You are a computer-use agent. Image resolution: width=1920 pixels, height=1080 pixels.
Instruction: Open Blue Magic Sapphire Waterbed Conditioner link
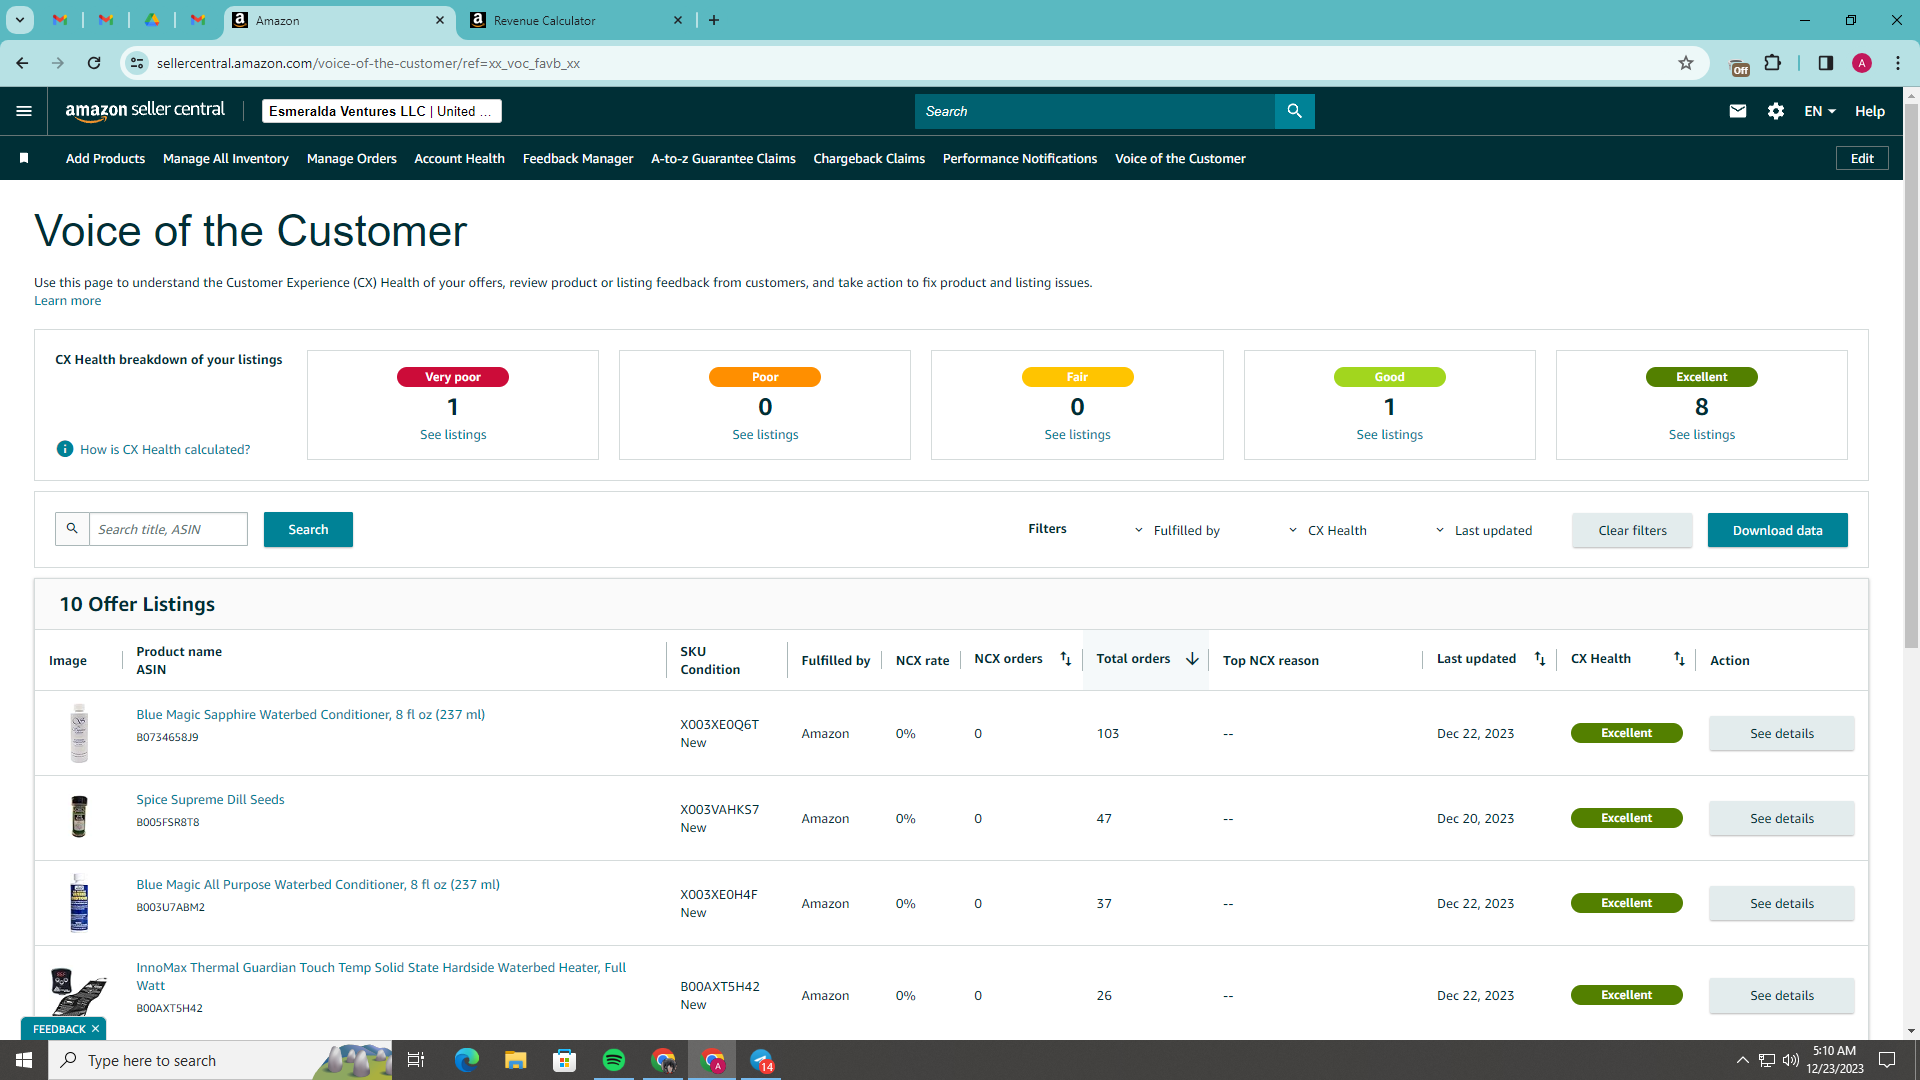click(311, 714)
